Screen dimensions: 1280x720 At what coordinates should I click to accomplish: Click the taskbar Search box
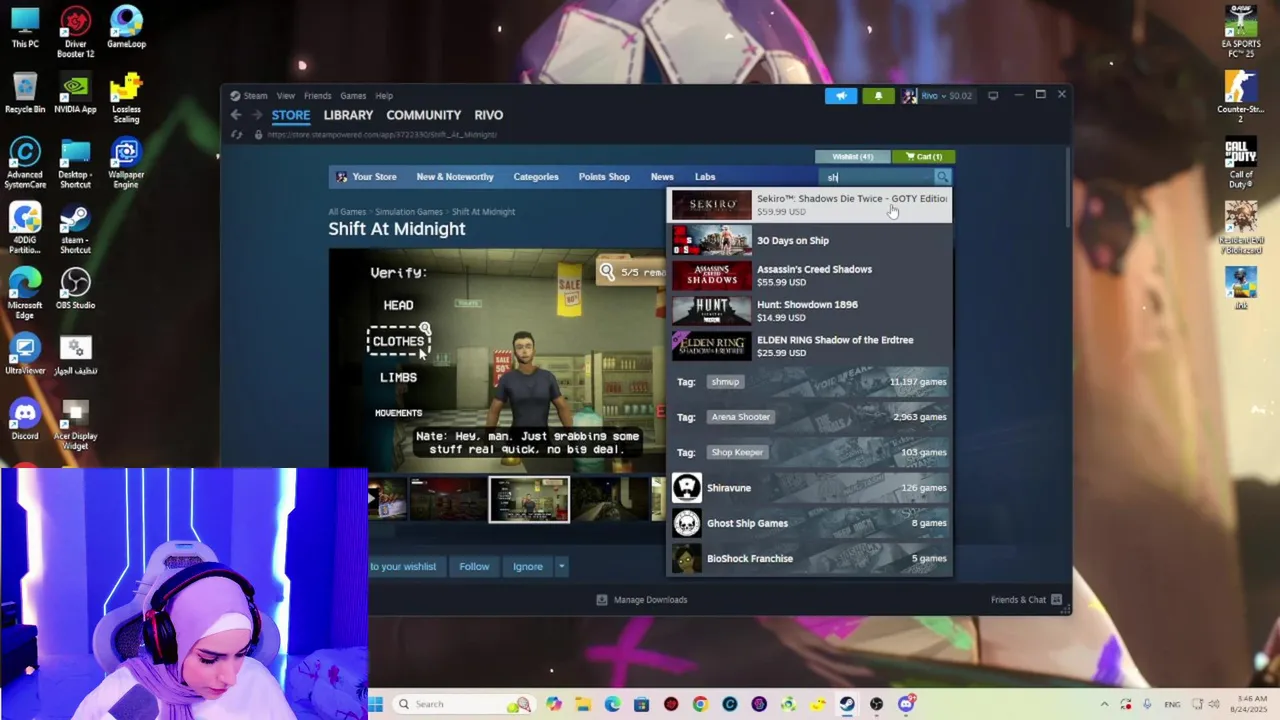coord(463,704)
